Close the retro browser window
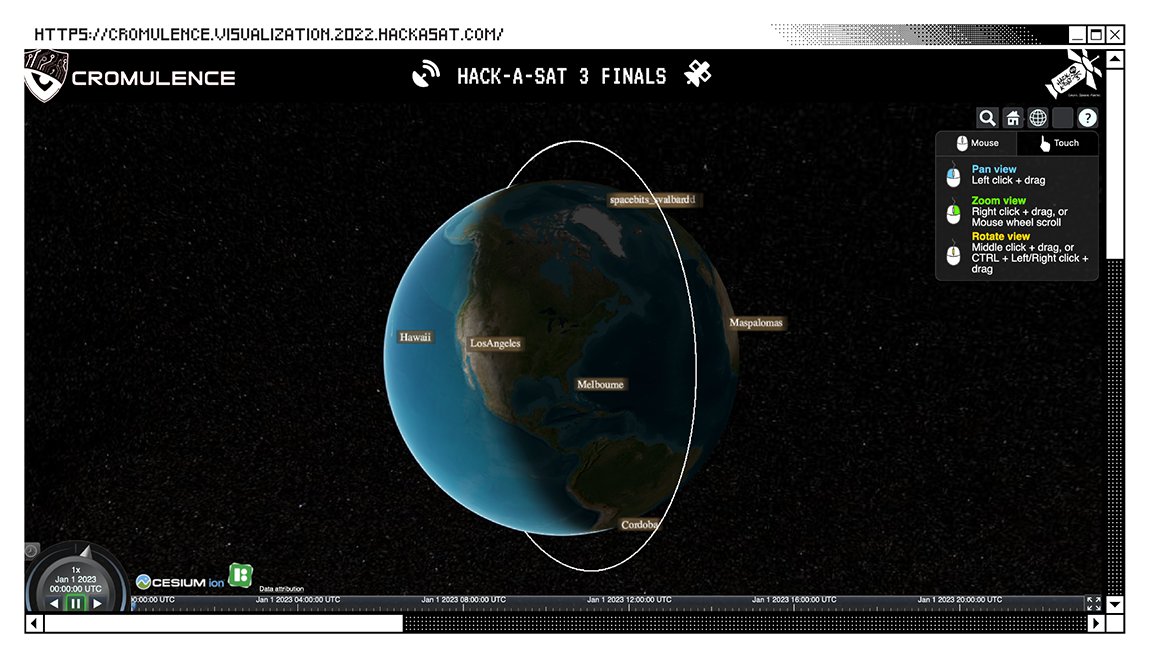This screenshot has height=672, width=1165. coord(1115,34)
